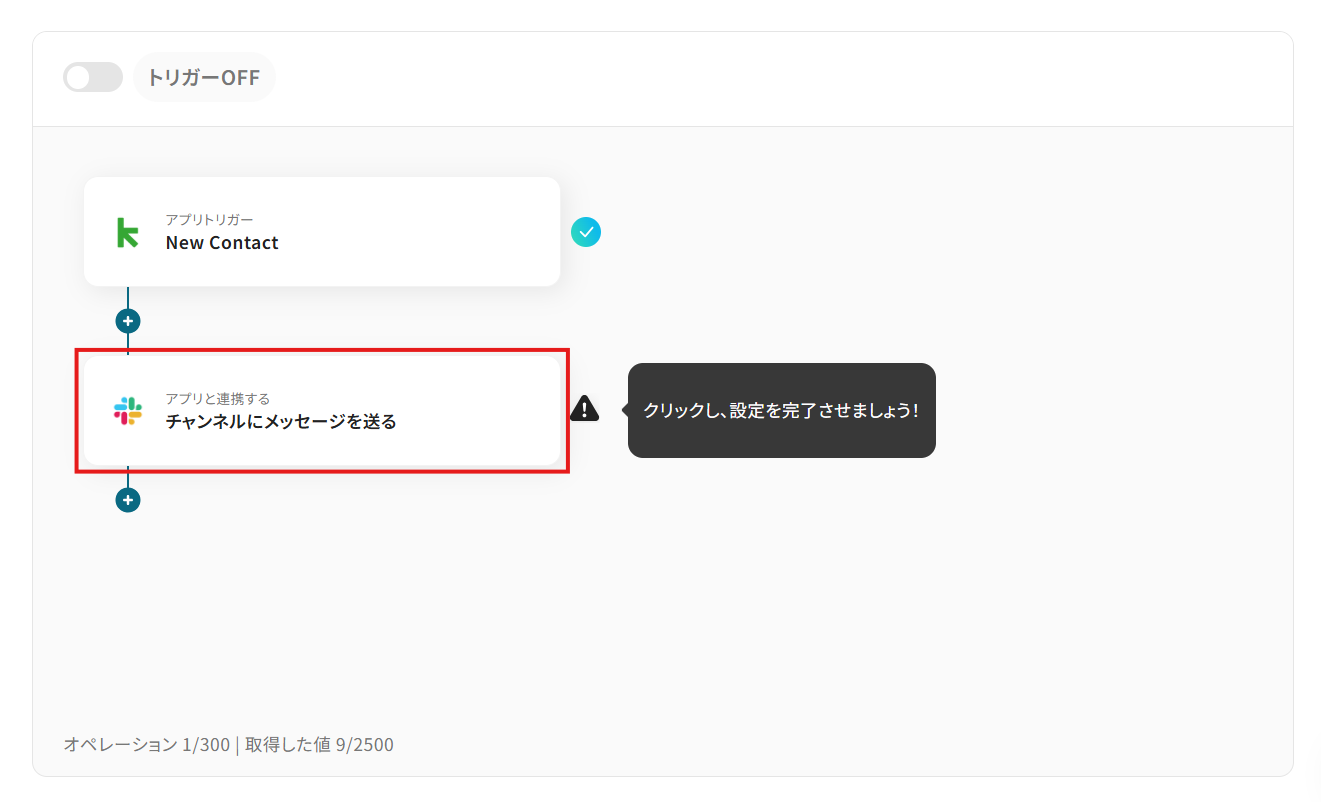Click the 取得した値 9/2500 text
This screenshot has width=1321, height=802.
(319, 744)
